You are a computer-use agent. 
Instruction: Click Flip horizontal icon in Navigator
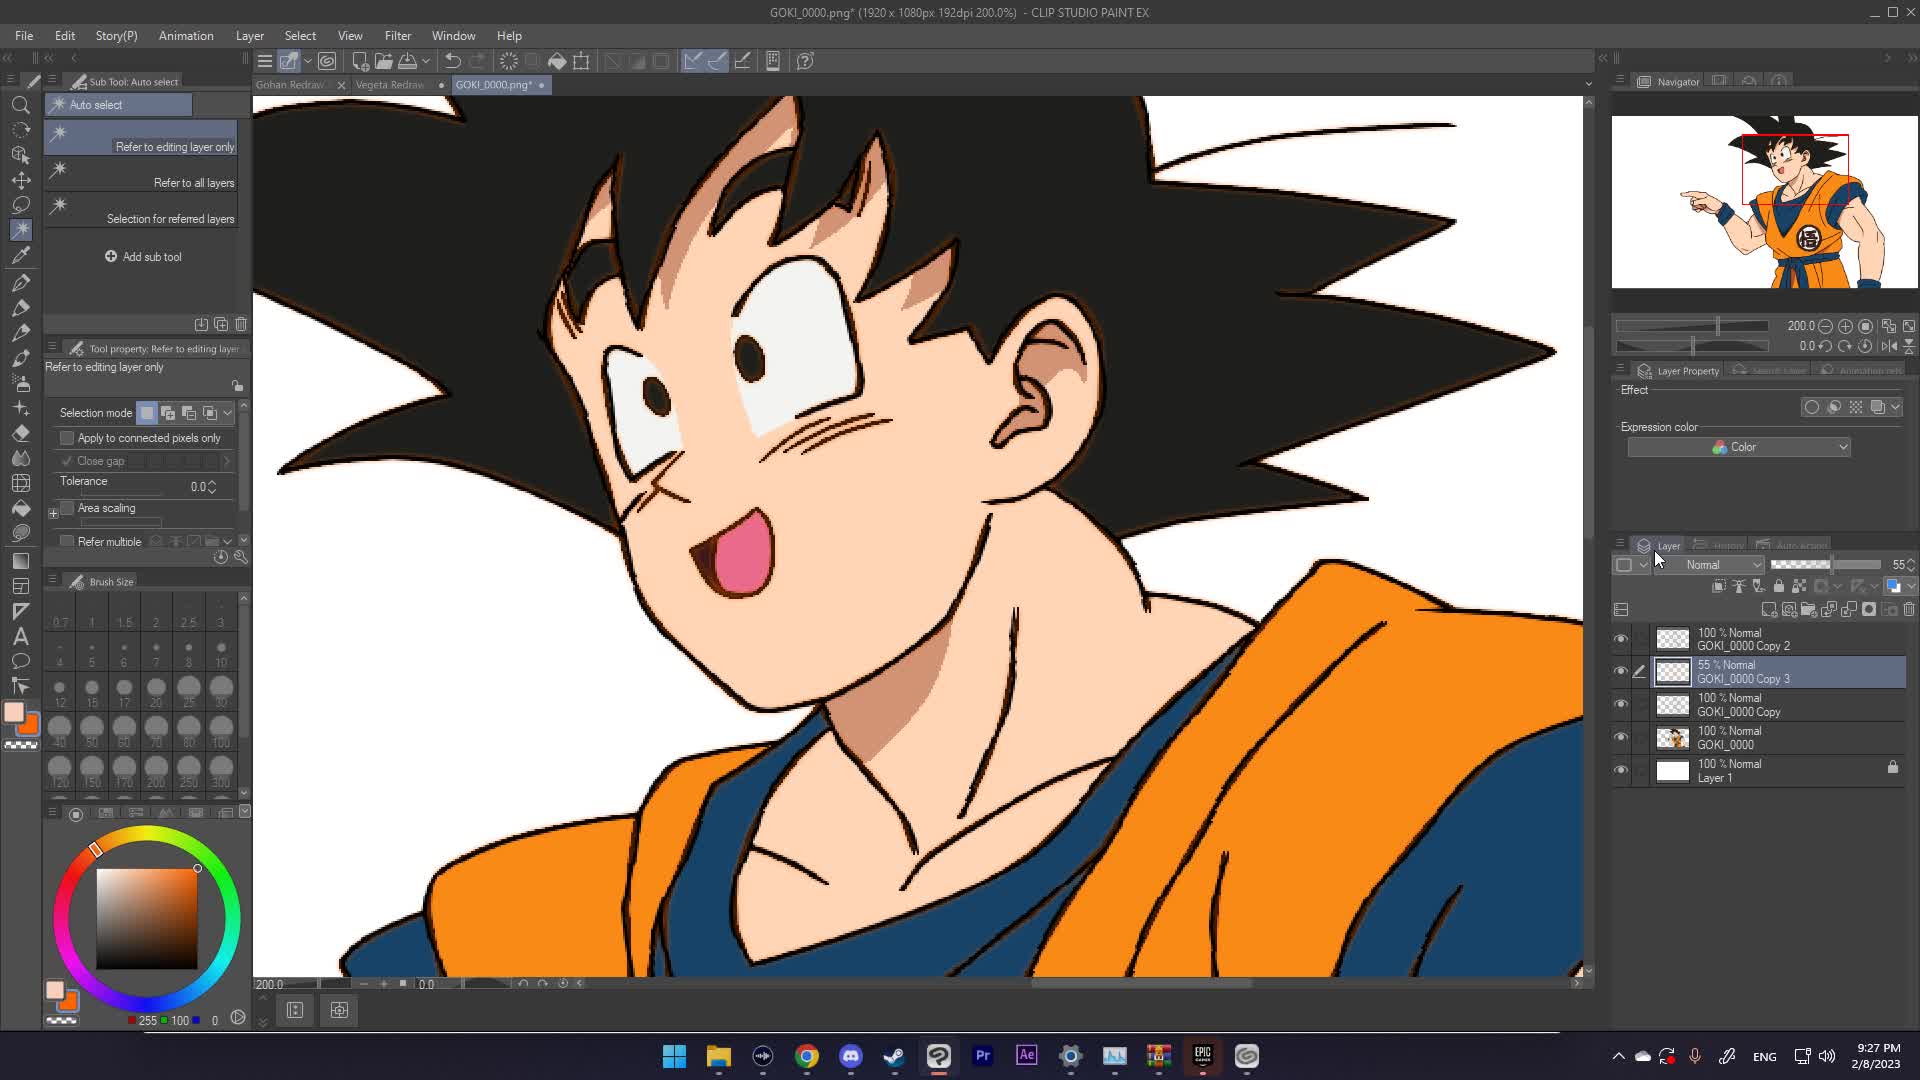coord(1889,346)
